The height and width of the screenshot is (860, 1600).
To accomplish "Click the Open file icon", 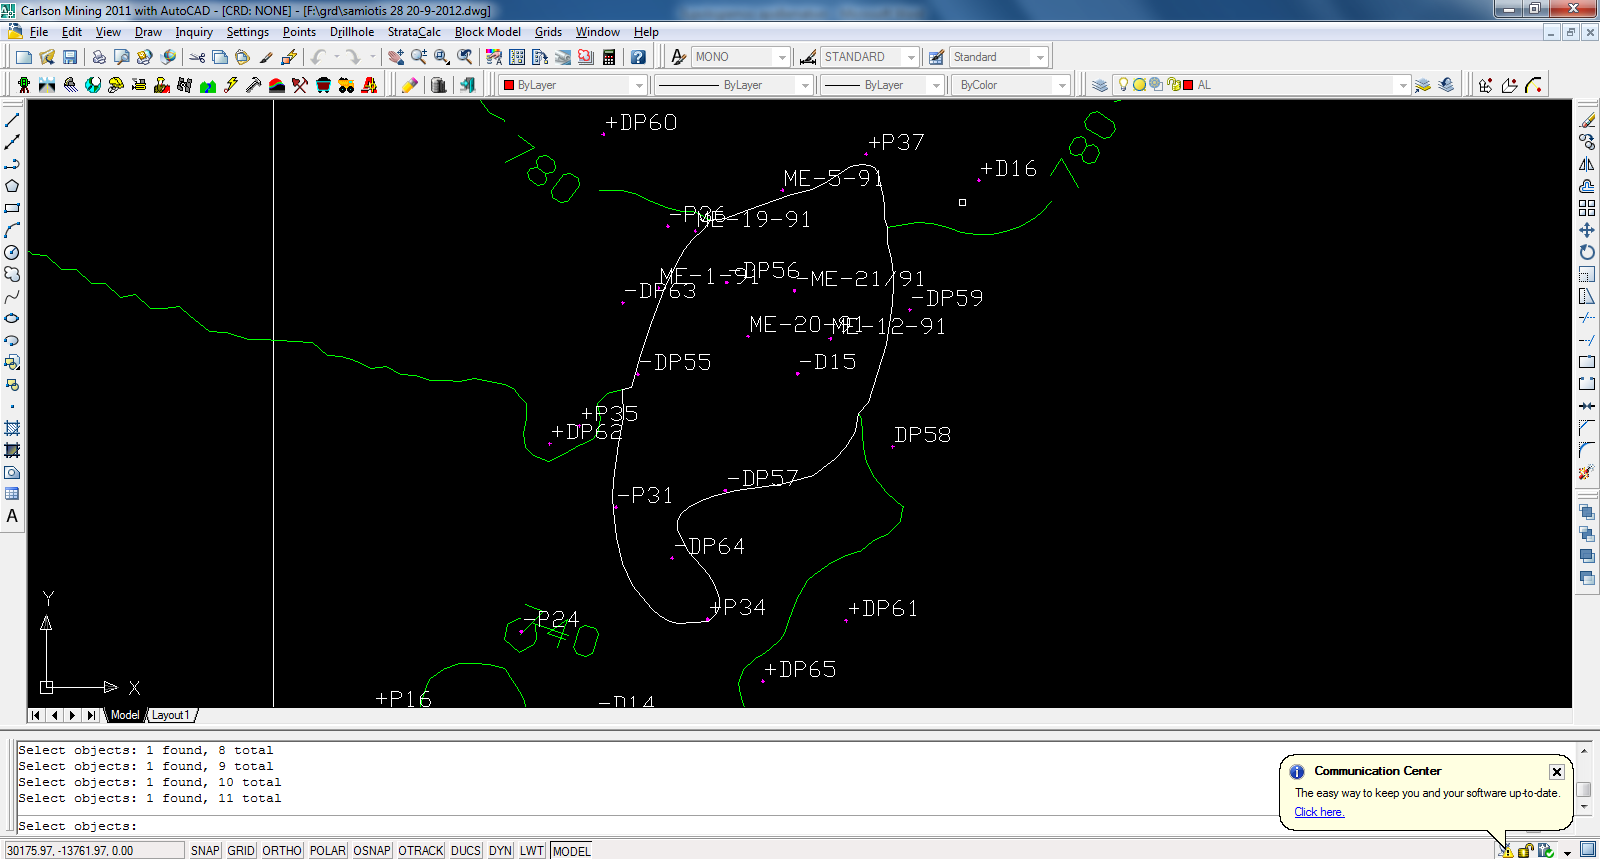I will (47, 57).
